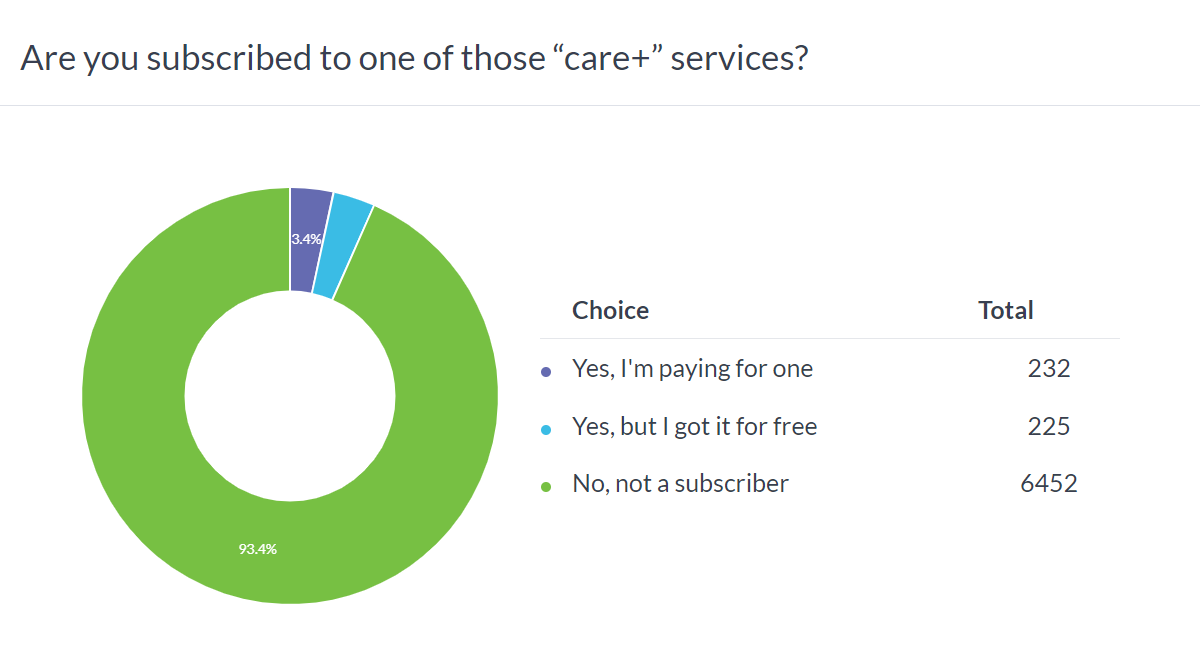The image size is (1200, 660).
Task: Select "No, not a subscriber" row
Action: tap(830, 484)
